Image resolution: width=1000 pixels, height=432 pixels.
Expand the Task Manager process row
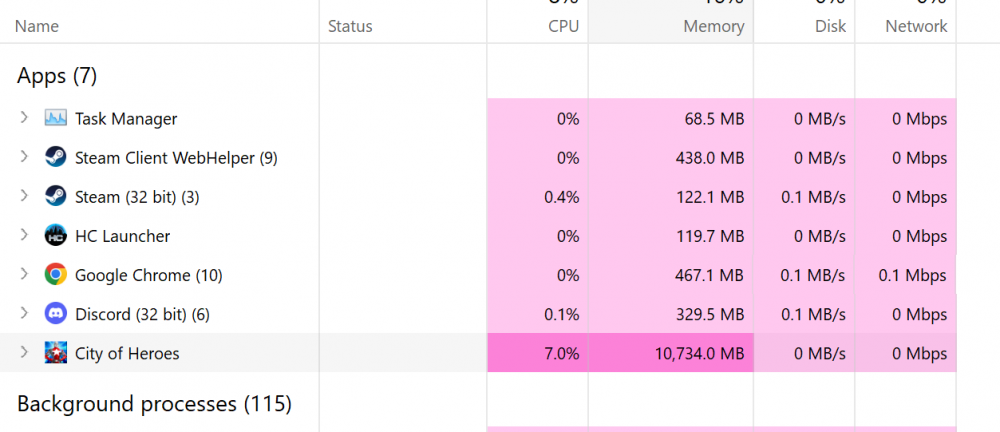pos(24,119)
